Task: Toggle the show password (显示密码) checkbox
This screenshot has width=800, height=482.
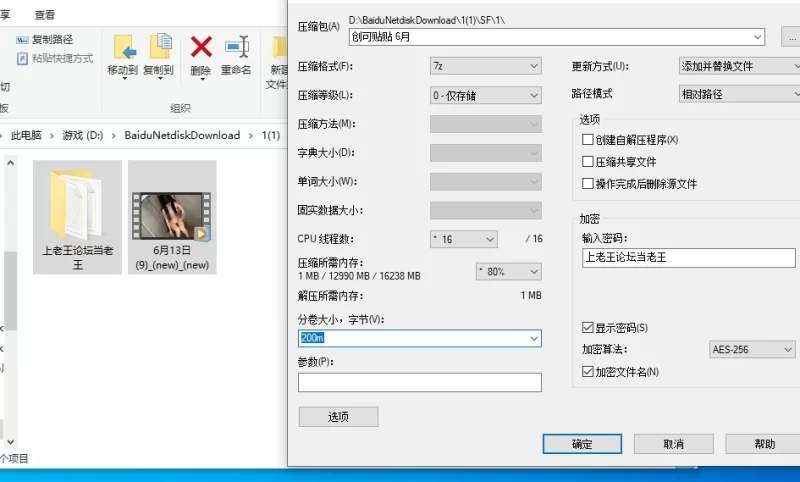Action: click(588, 327)
